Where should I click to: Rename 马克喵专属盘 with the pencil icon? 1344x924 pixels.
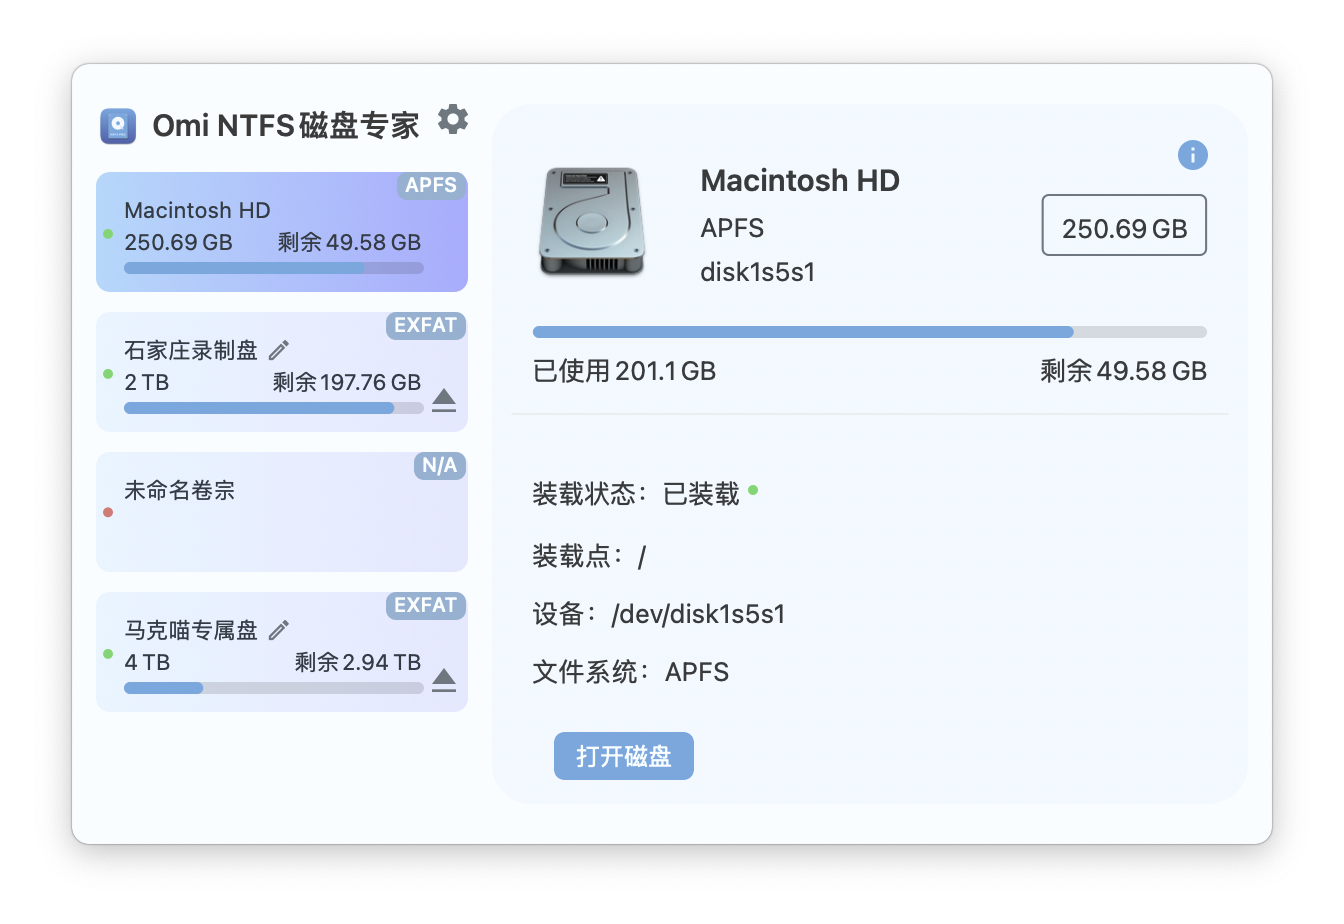click(x=279, y=630)
